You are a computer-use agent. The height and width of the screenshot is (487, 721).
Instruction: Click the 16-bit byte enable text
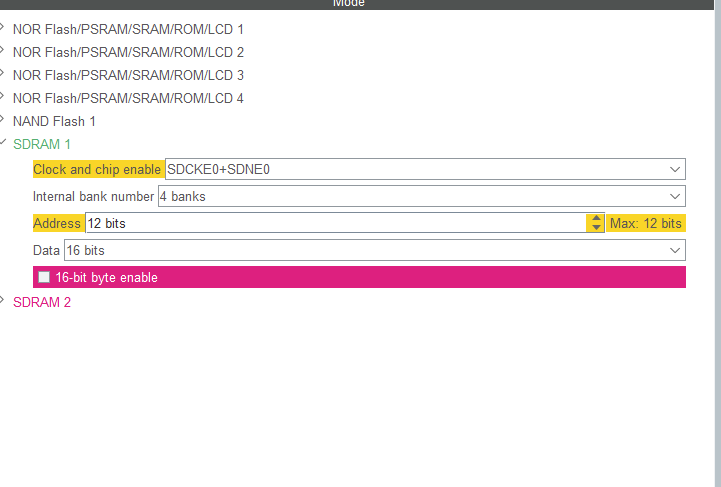[107, 277]
